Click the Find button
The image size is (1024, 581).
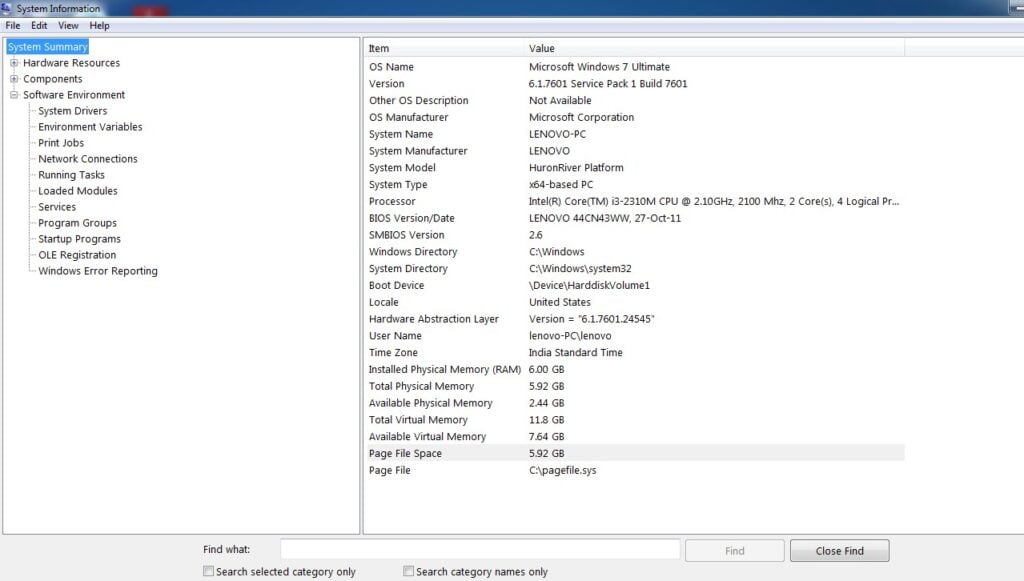[734, 550]
